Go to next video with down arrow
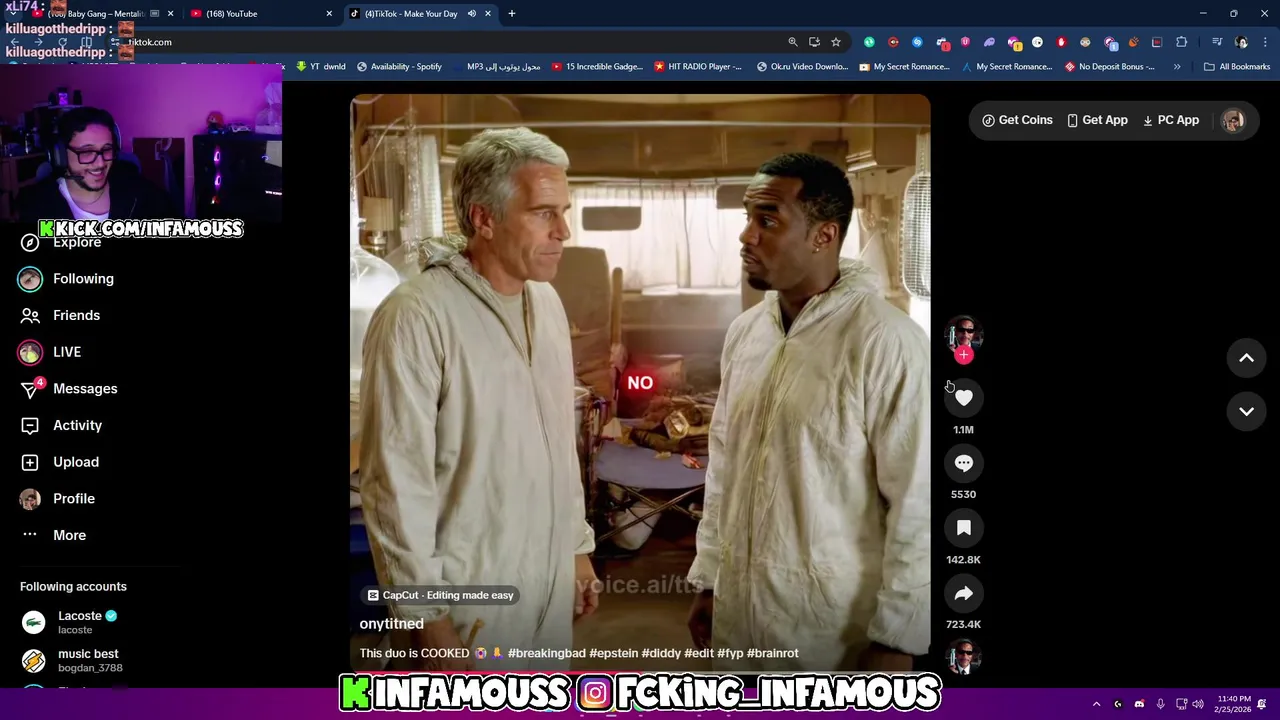 click(1247, 411)
